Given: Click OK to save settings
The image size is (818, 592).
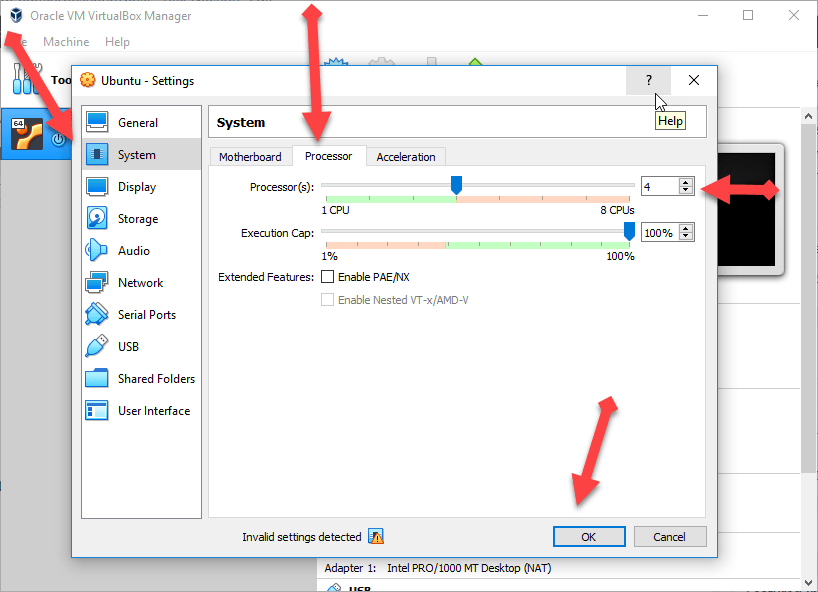Looking at the screenshot, I should tap(588, 537).
